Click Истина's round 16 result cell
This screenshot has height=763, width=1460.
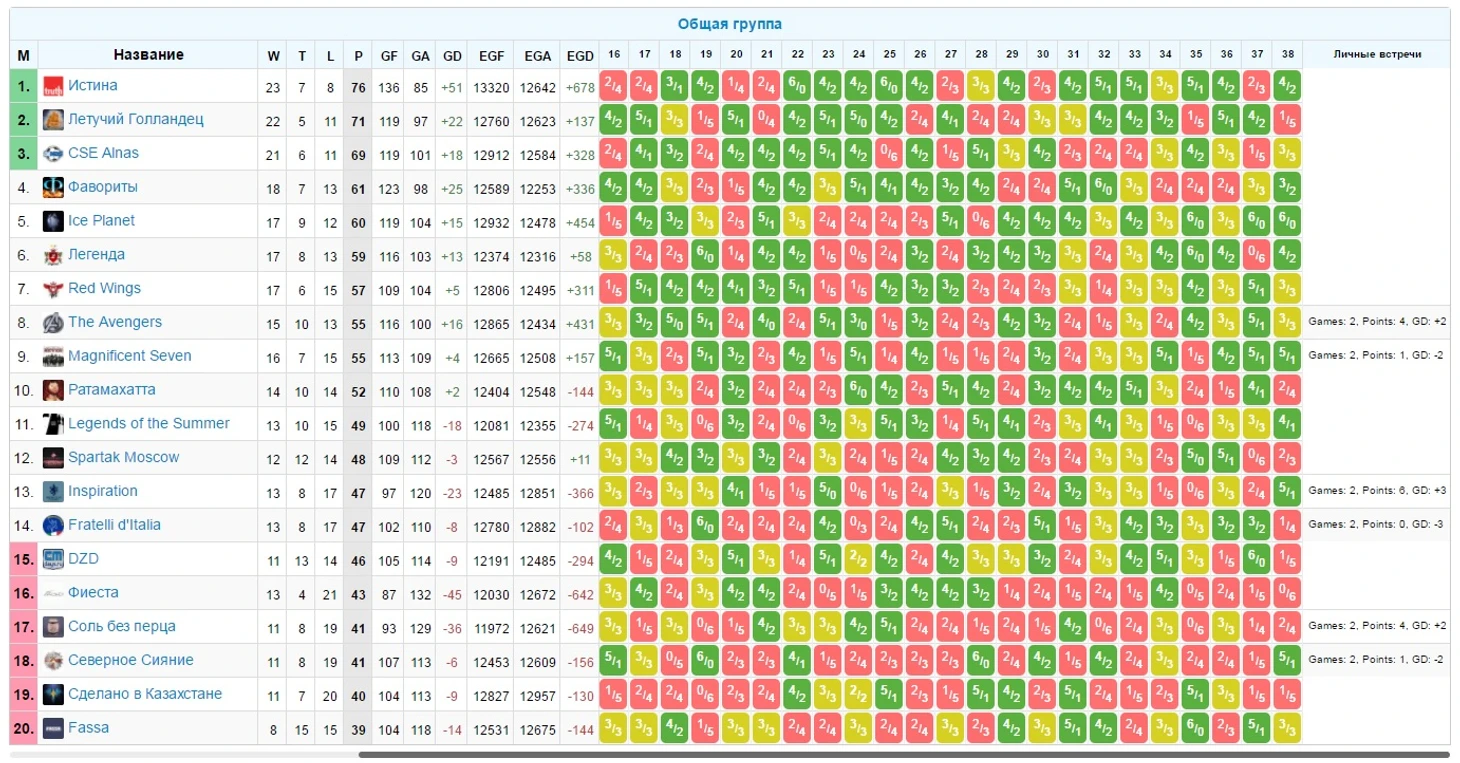[613, 86]
